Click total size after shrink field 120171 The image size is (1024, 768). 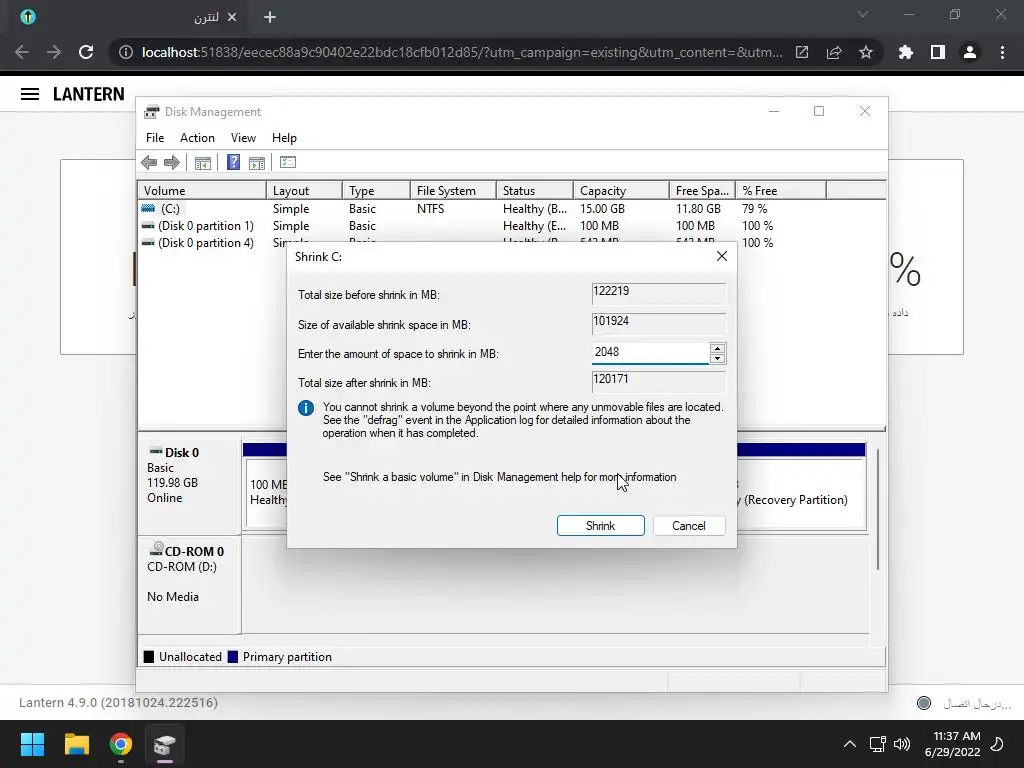coord(658,381)
